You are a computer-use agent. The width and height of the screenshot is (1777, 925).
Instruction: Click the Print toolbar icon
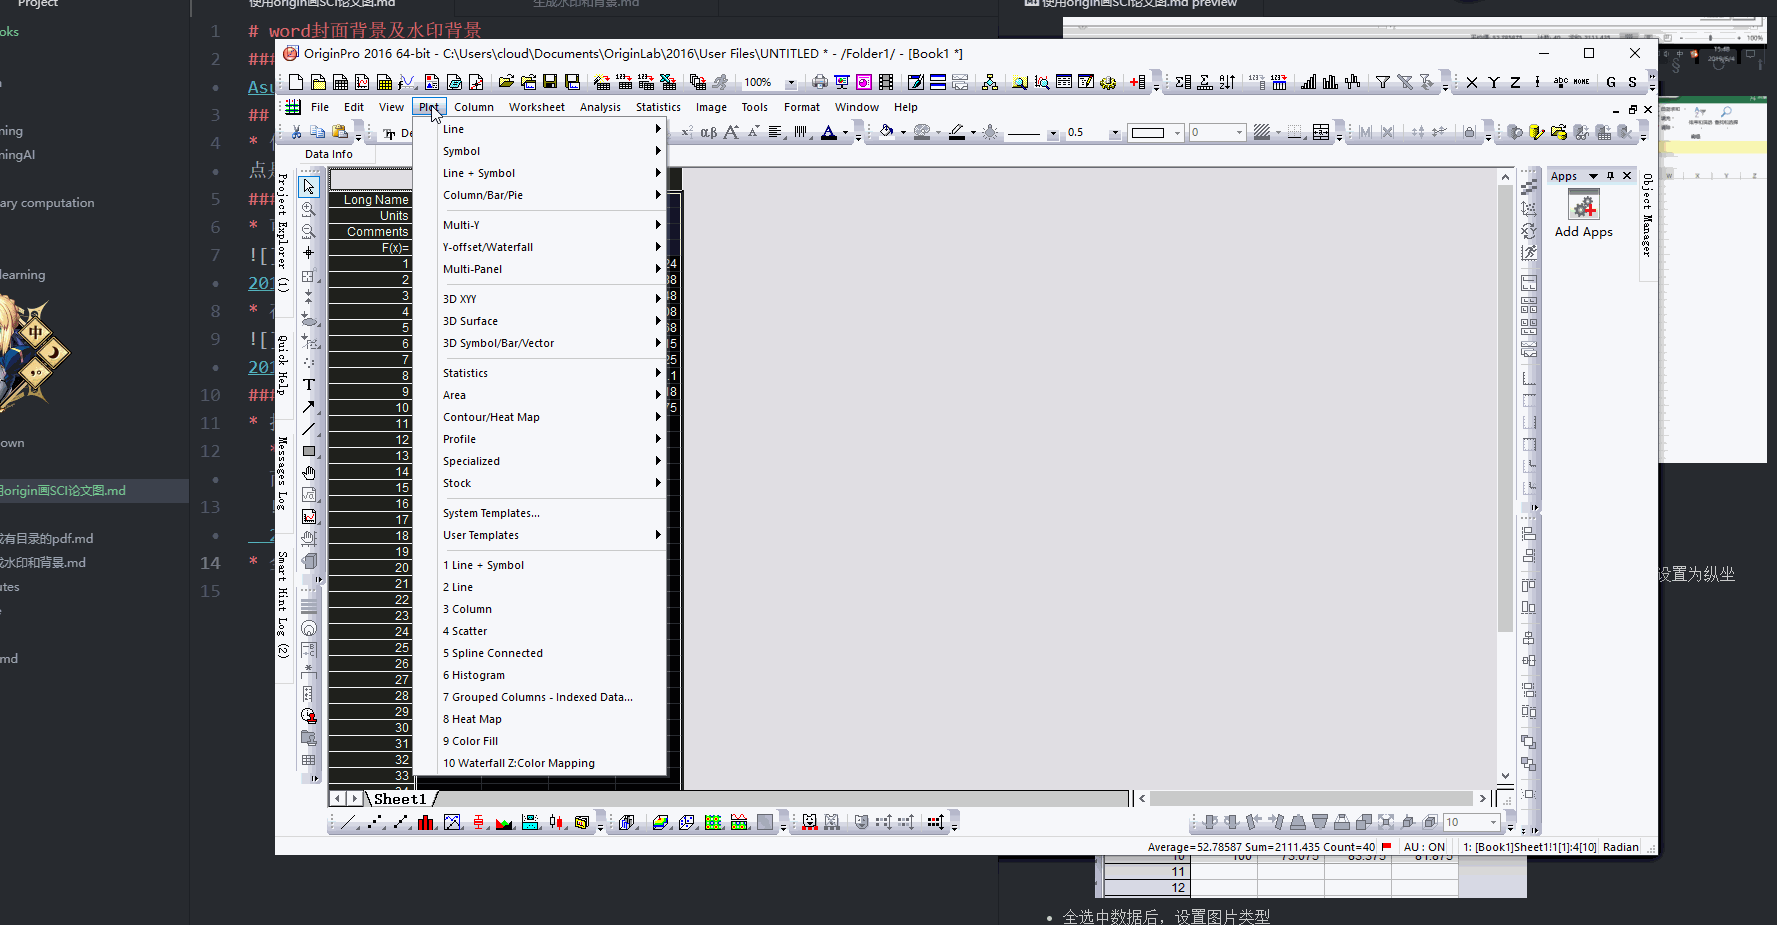click(820, 82)
